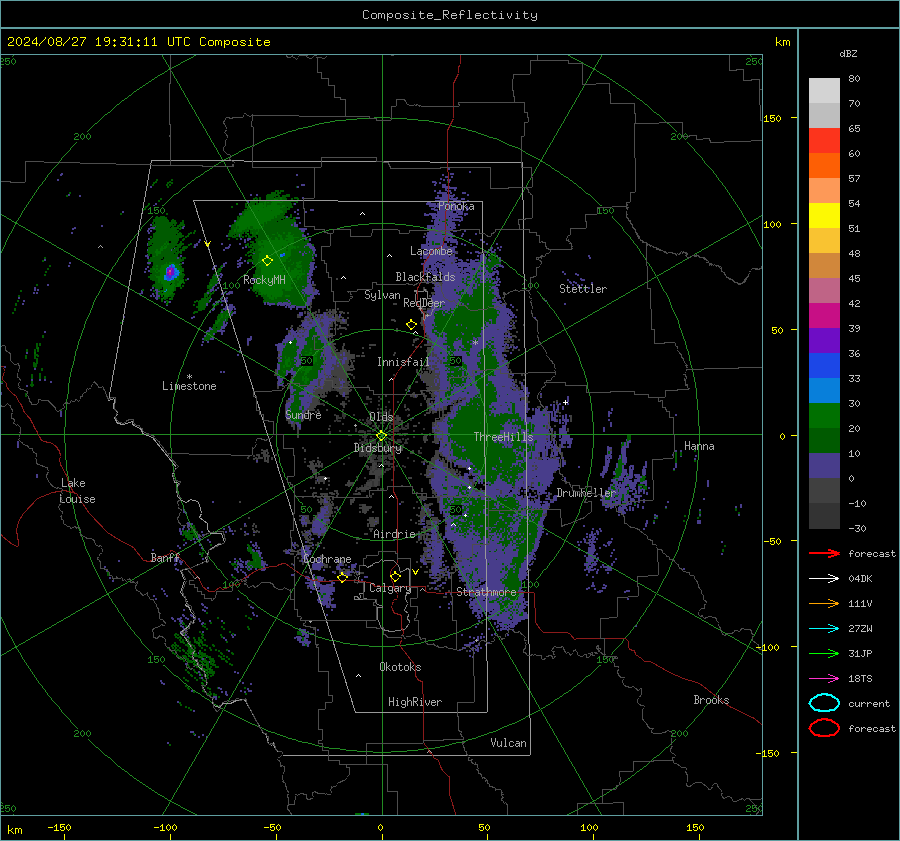
Task: Click the yellow V marker east of Calgary diamond
Action: tap(415, 572)
